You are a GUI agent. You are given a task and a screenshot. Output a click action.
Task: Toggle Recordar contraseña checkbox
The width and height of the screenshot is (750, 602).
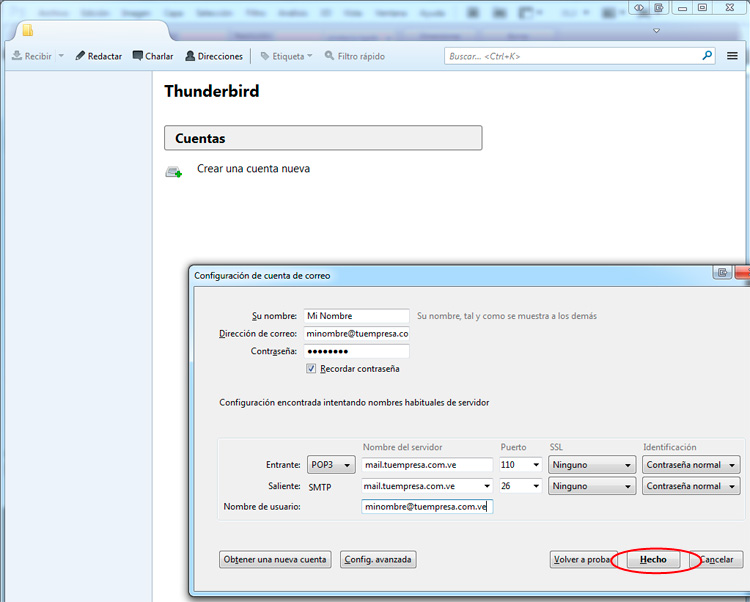(x=312, y=369)
